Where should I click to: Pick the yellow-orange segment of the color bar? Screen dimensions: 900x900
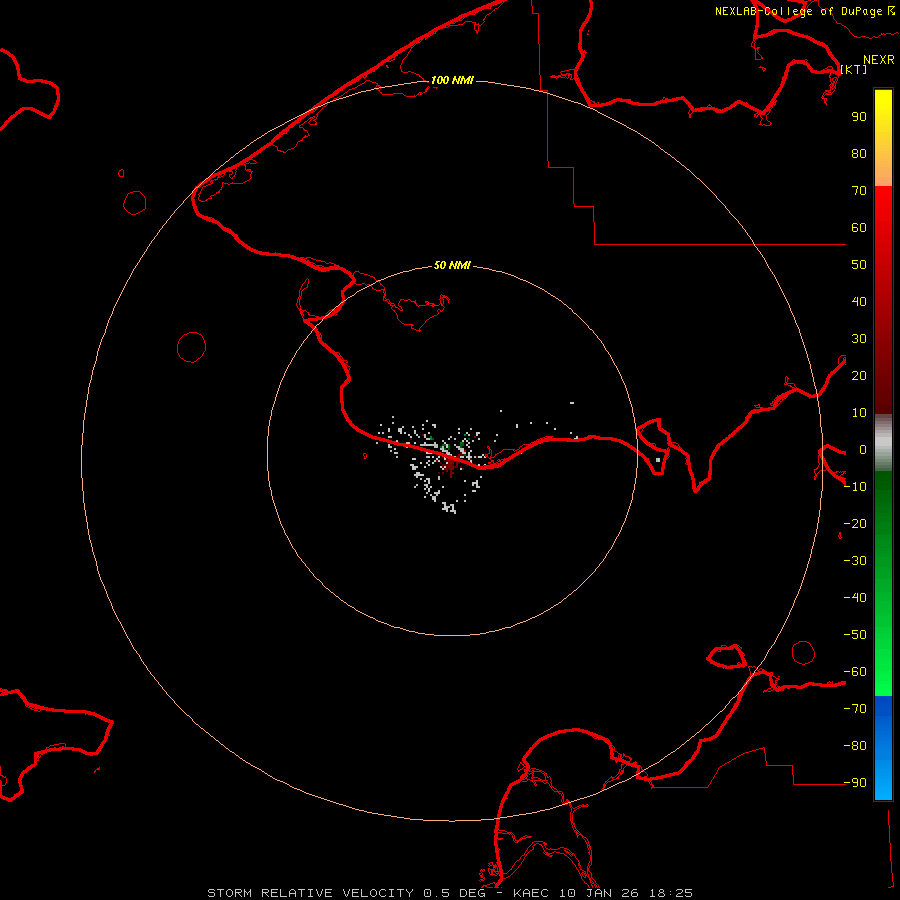883,138
